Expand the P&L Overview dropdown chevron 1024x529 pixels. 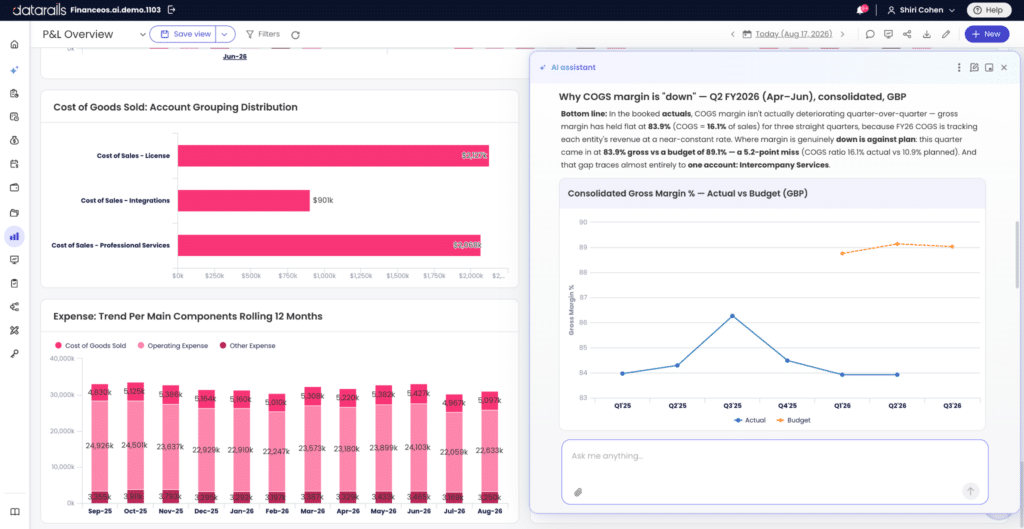click(x=143, y=35)
